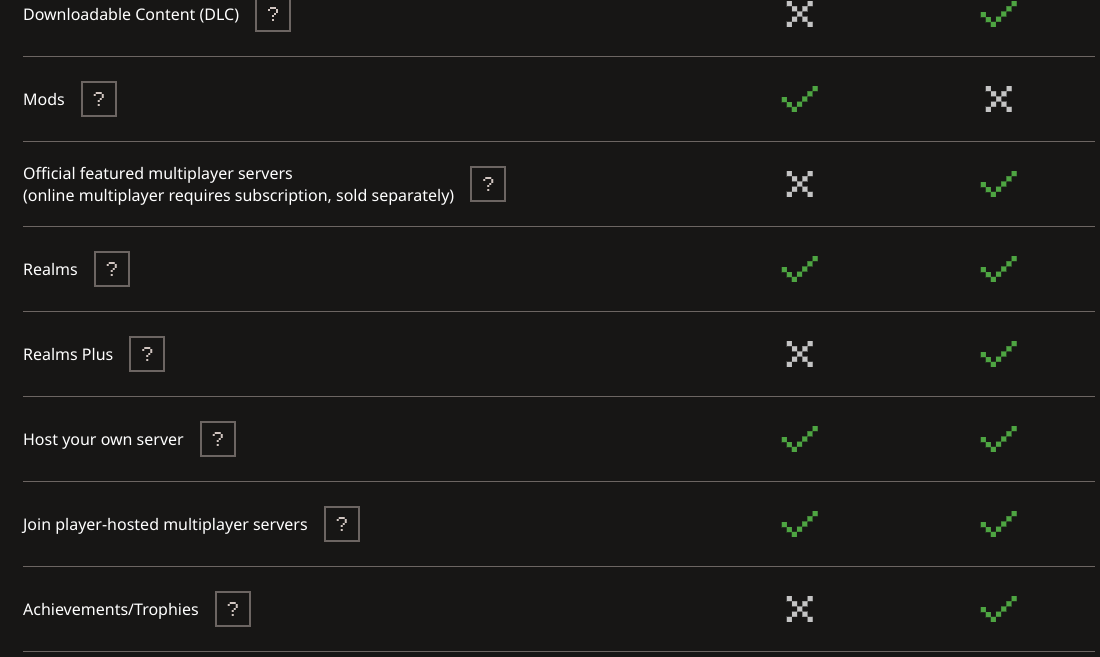This screenshot has width=1100, height=657.
Task: Open the Downloadable Content (DLC) help icon
Action: click(273, 15)
